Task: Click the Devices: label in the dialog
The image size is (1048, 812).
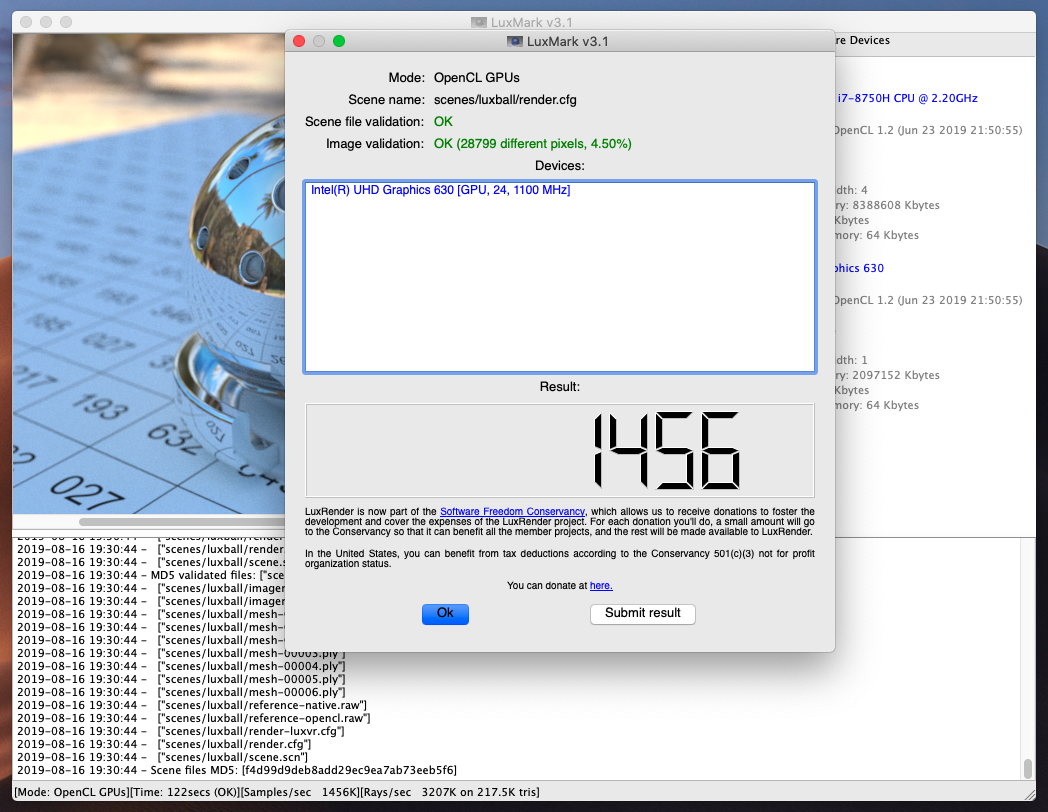Action: 559,166
